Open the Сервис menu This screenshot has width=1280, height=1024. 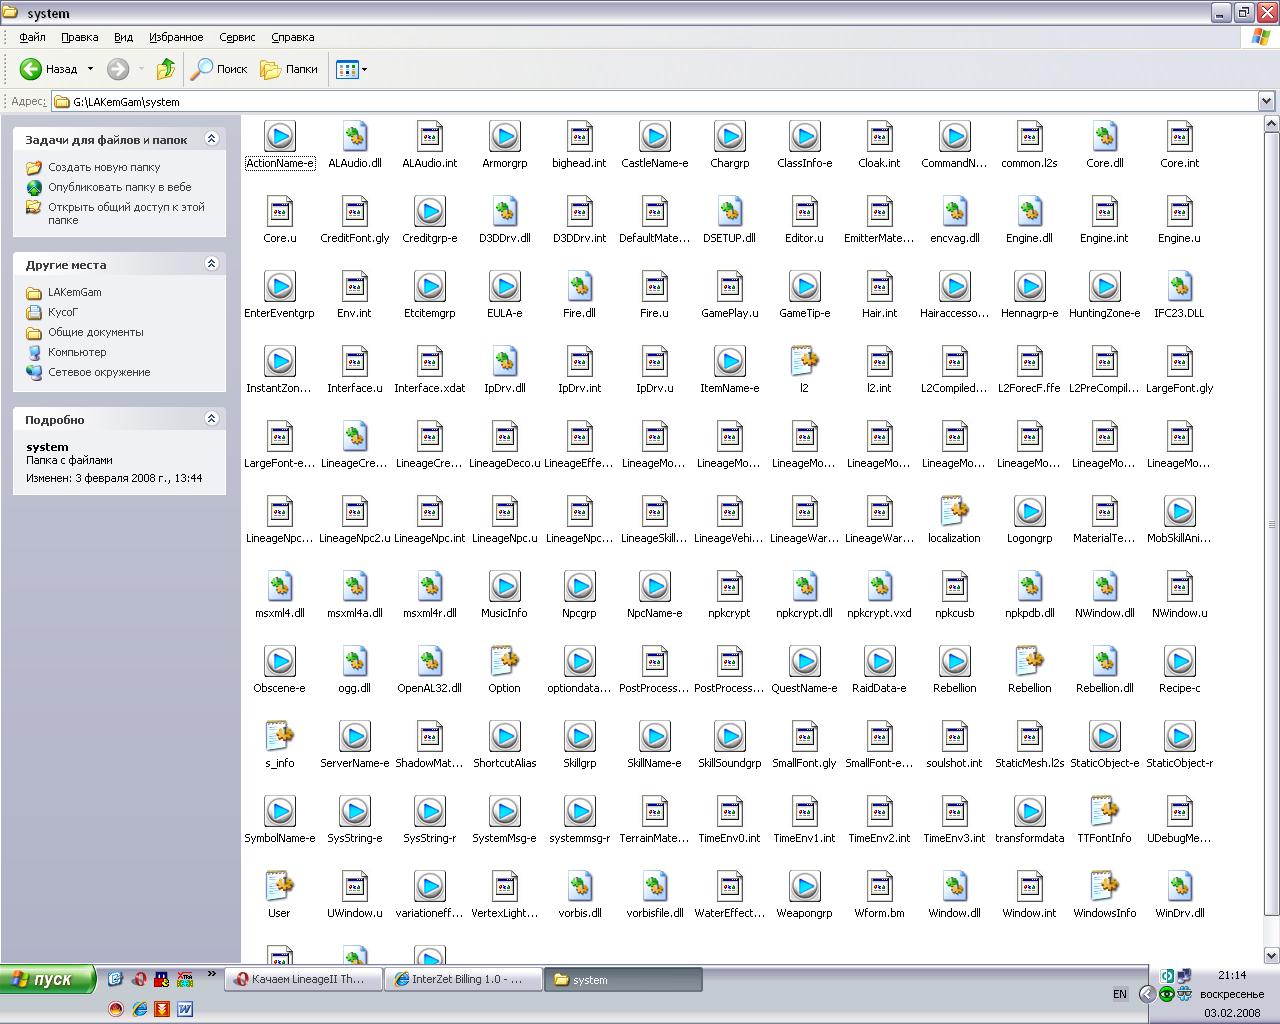[237, 37]
